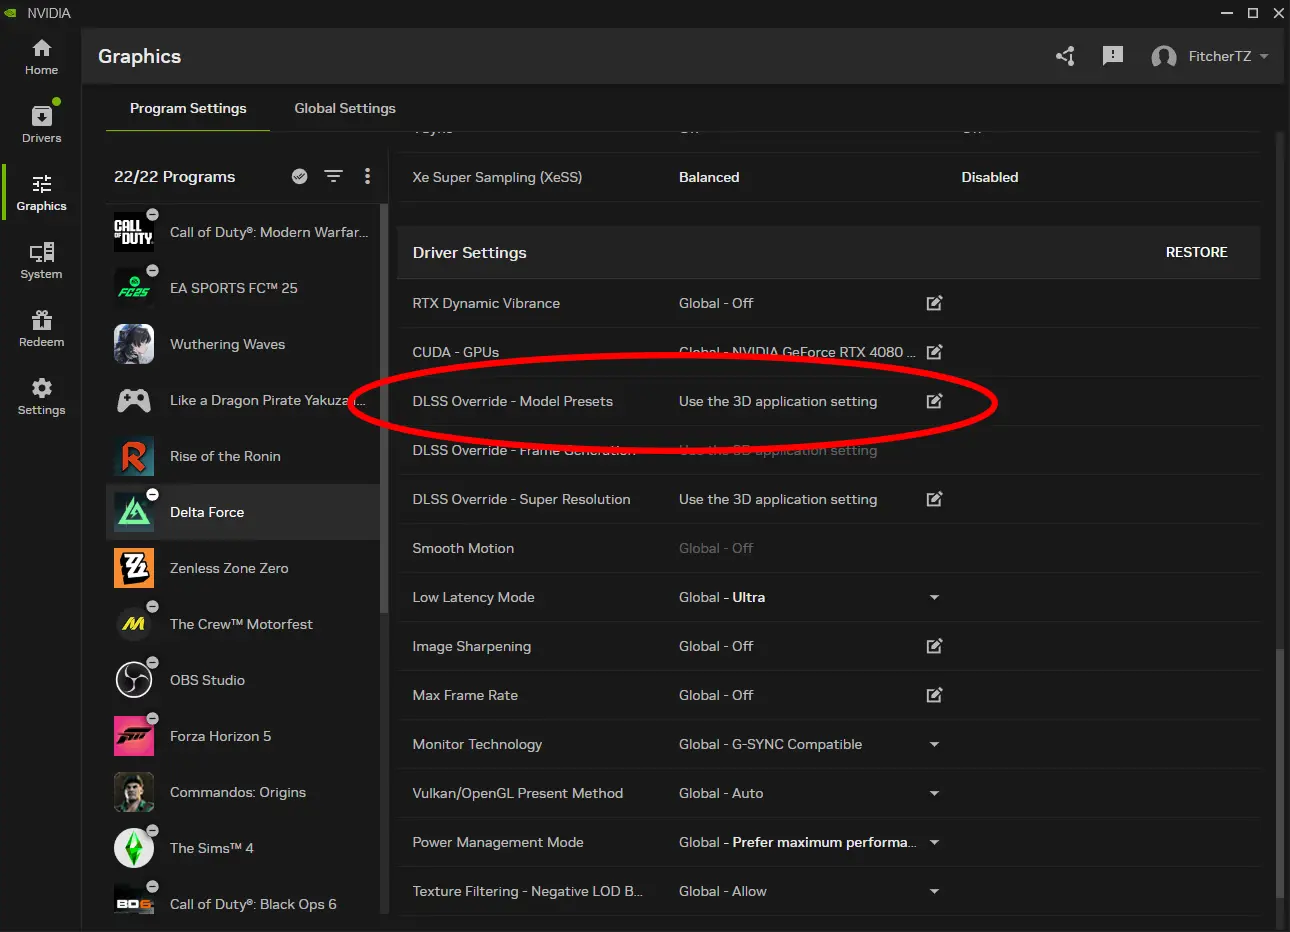The image size is (1290, 932).
Task: Select Wuthering Waves in program list
Action: click(242, 344)
